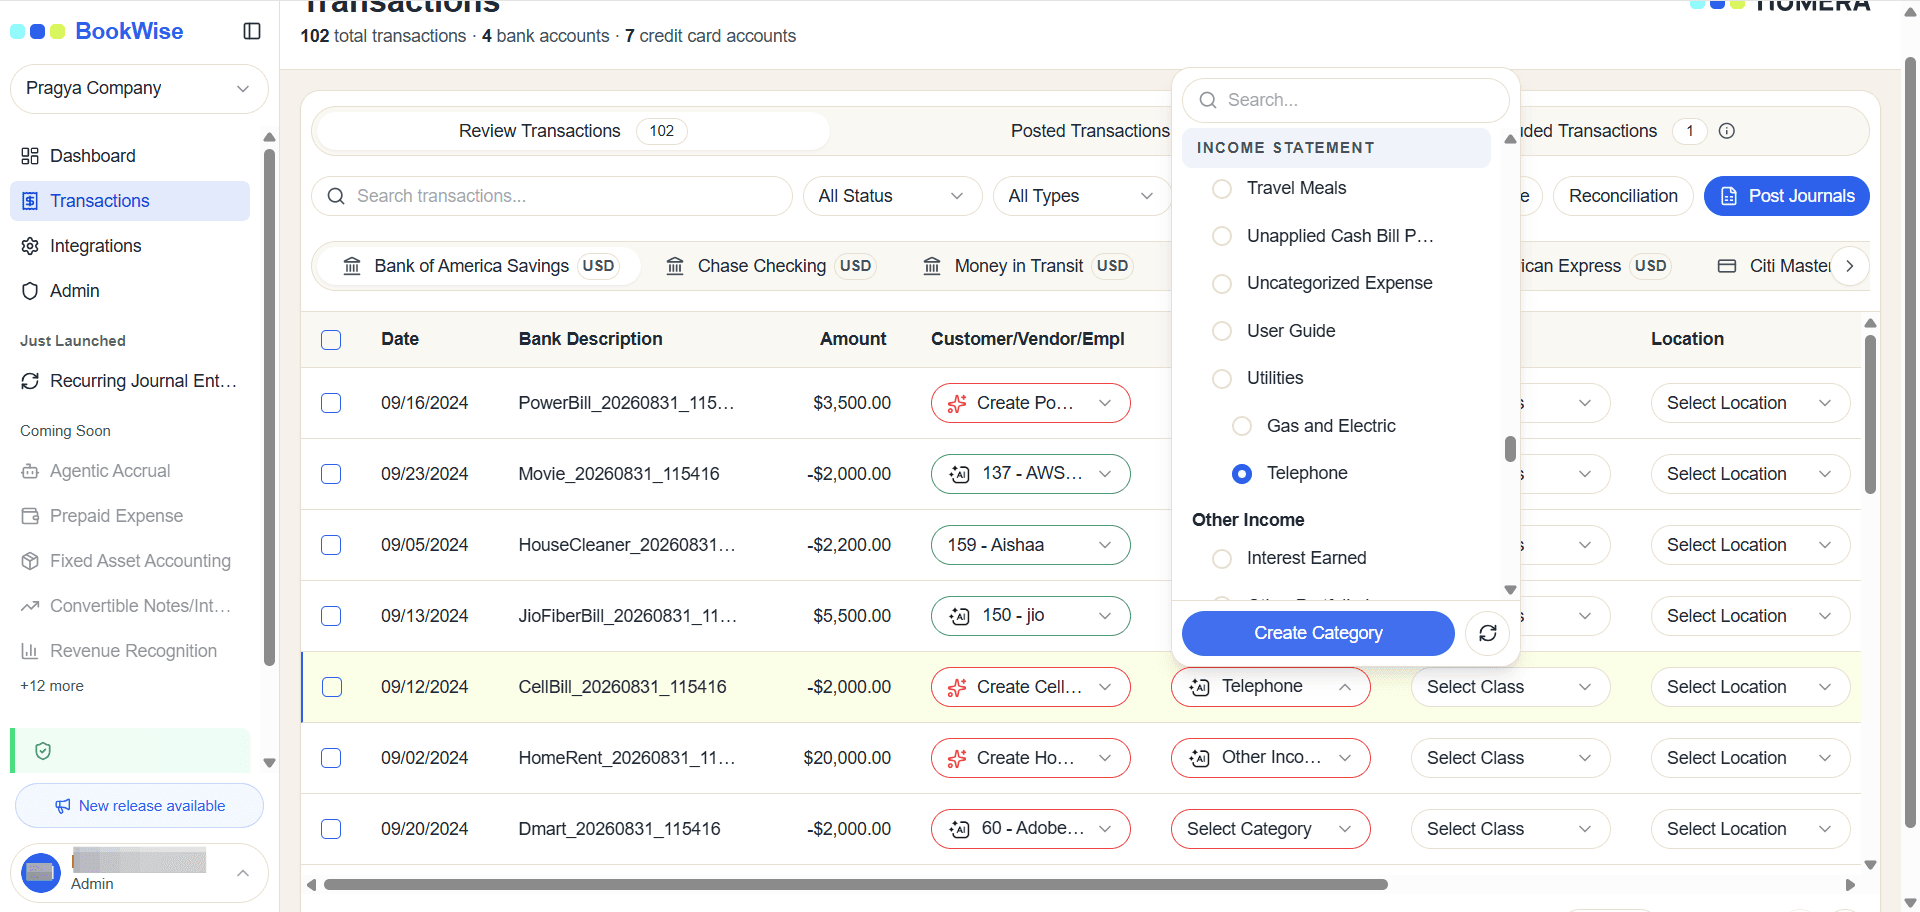Check the CellBill transaction checkbox

(x=332, y=687)
